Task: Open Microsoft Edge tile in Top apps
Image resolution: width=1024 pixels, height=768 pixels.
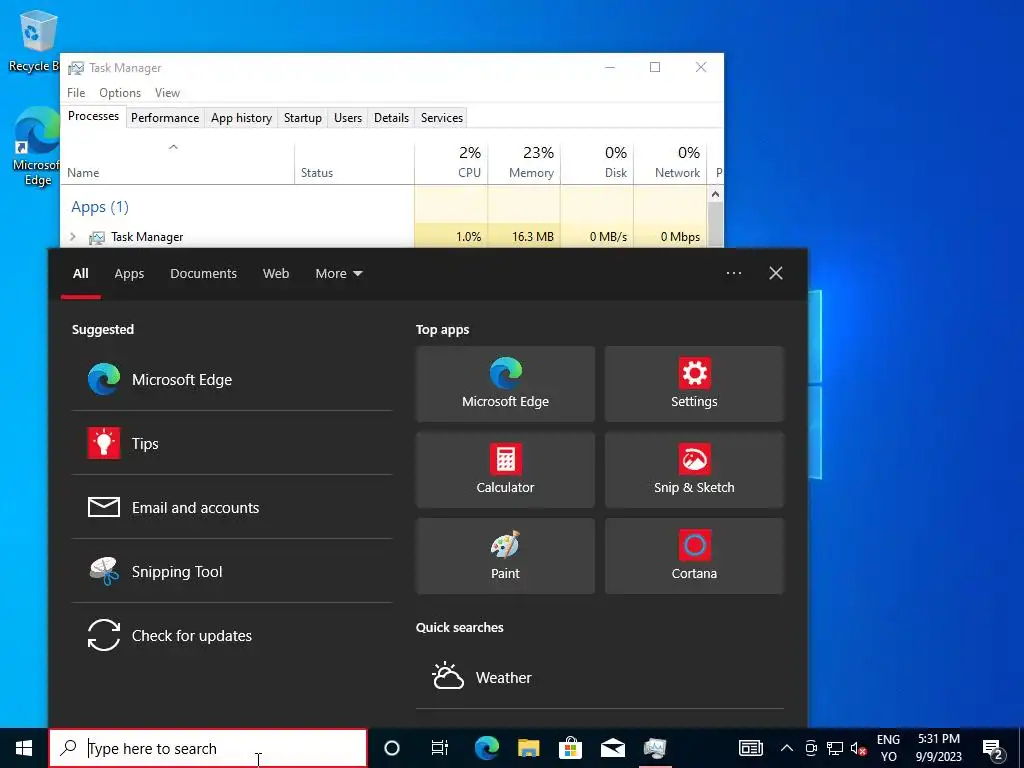Action: pyautogui.click(x=505, y=384)
